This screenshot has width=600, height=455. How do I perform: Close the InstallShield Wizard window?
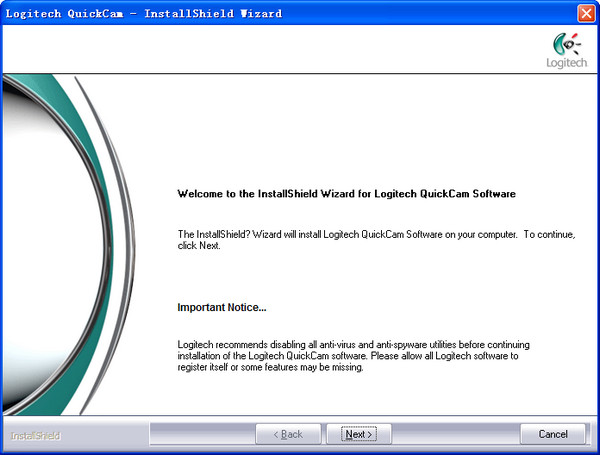[x=586, y=13]
